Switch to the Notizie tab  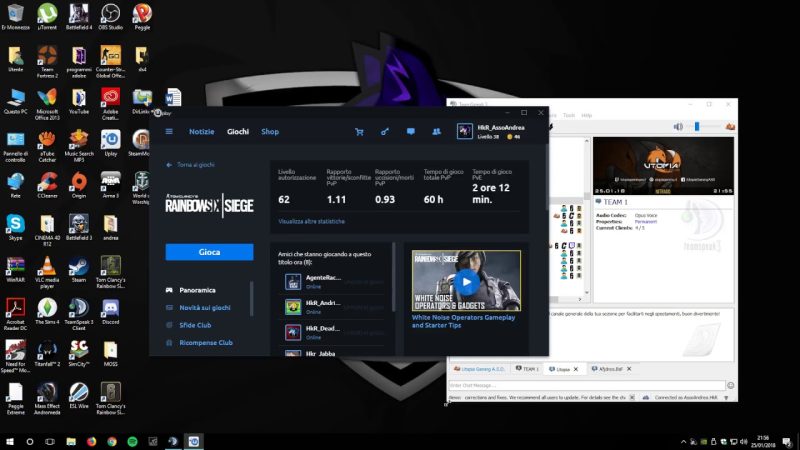pos(202,132)
